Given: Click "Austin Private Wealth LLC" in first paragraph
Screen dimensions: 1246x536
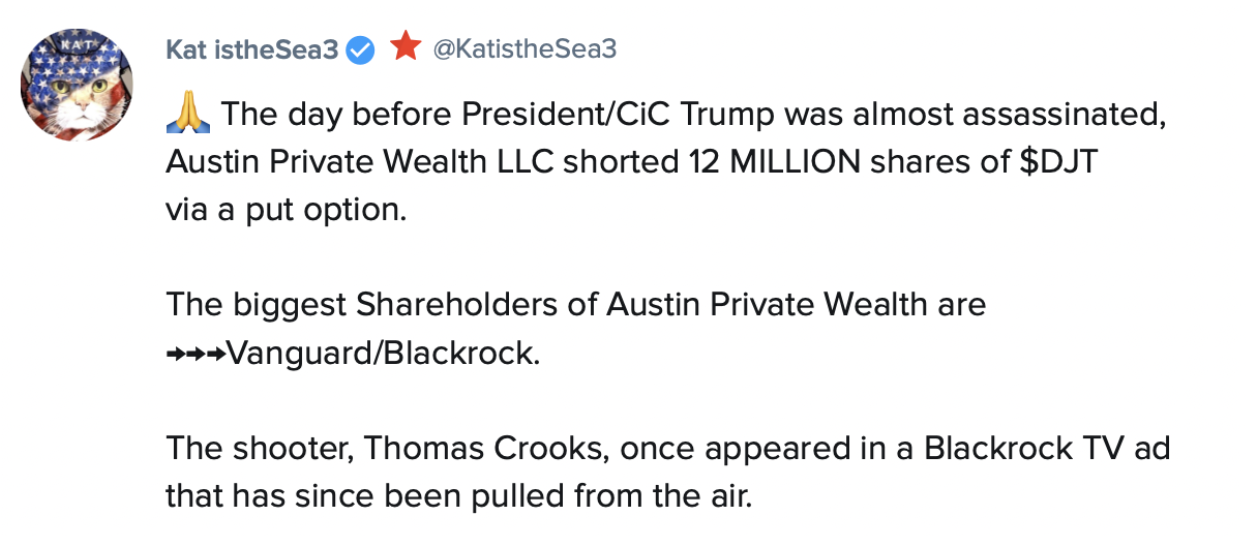Looking at the screenshot, I should [x=360, y=161].
